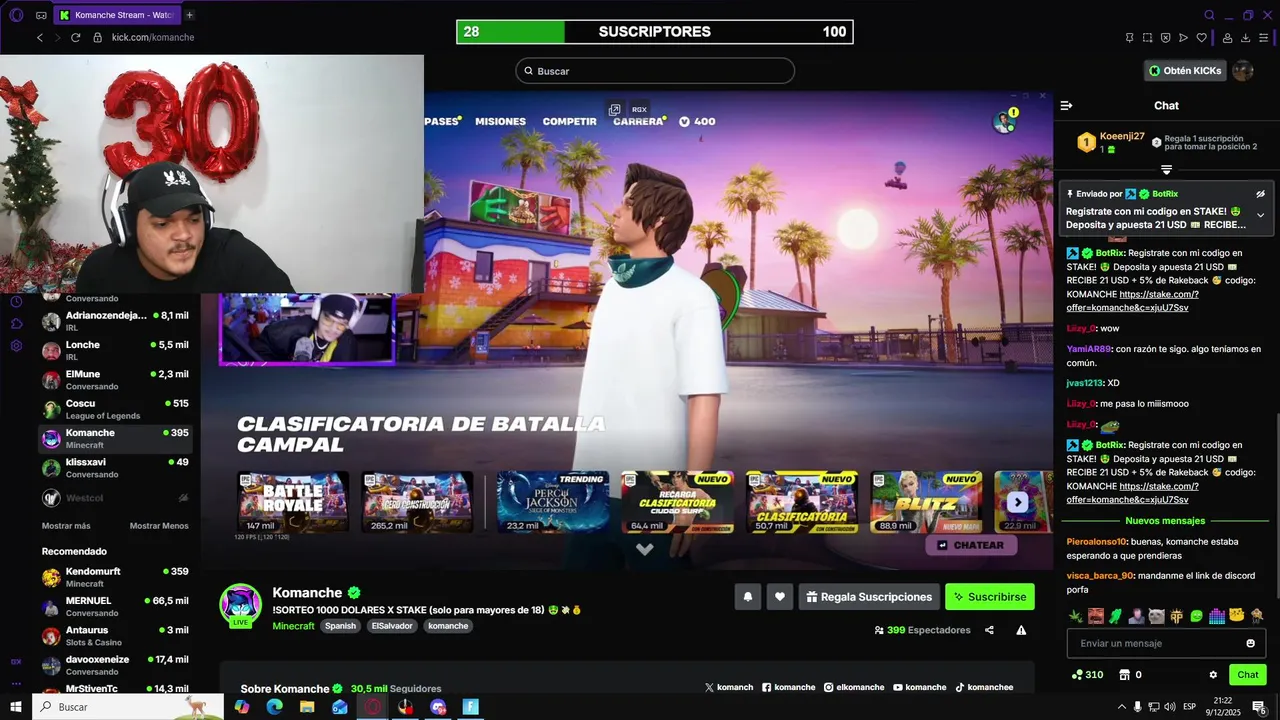Click Mostrar Menos in sidebar
1280x720 pixels.
click(159, 526)
